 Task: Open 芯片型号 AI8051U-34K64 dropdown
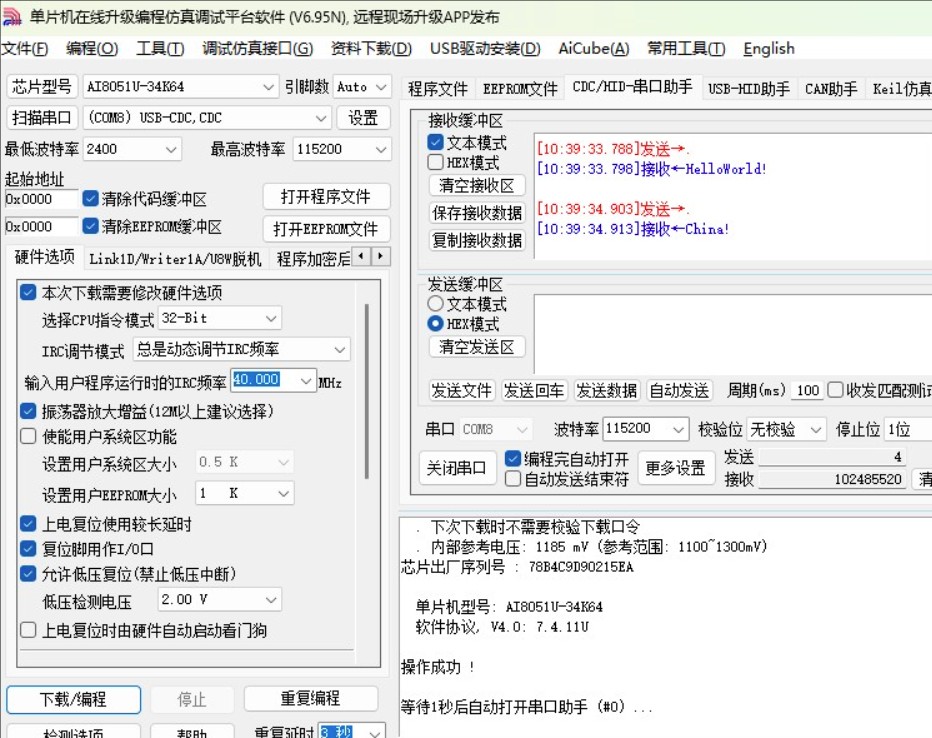pos(180,87)
